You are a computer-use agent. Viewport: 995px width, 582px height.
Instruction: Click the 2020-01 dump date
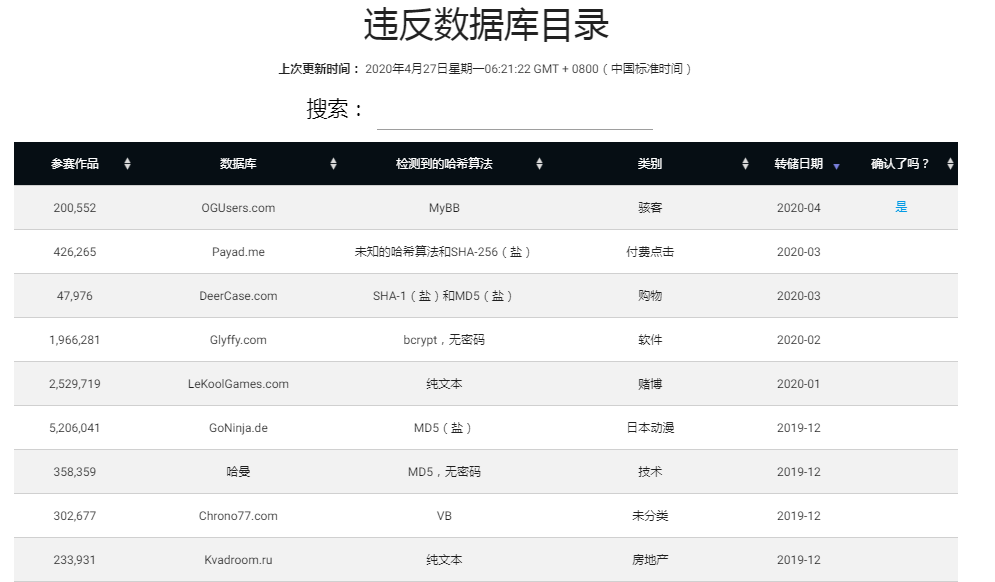pos(798,384)
